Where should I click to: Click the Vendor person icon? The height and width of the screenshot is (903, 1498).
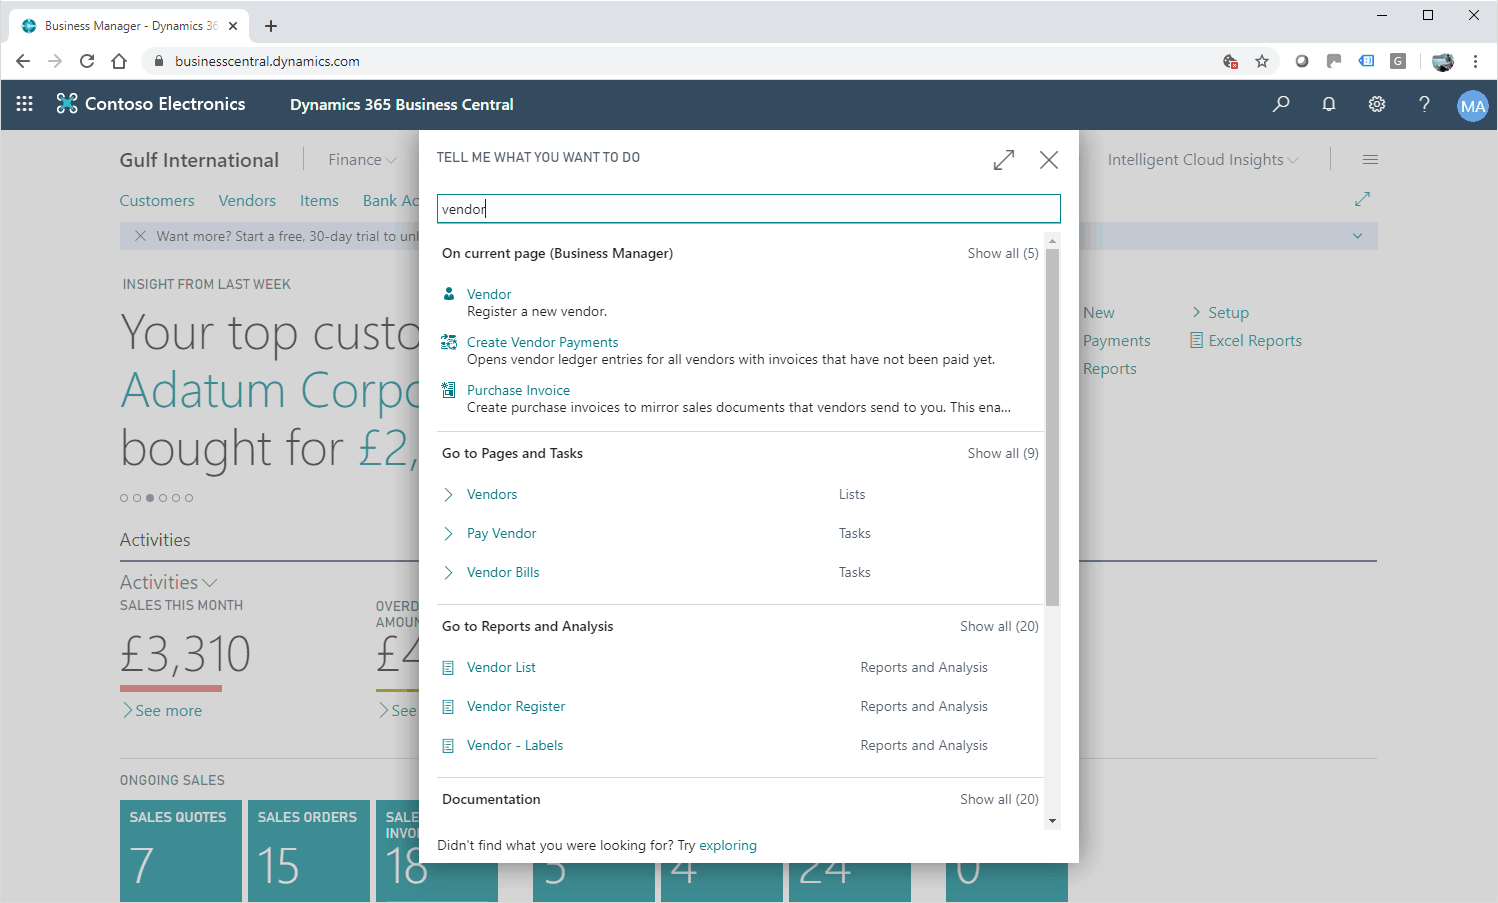tap(449, 294)
